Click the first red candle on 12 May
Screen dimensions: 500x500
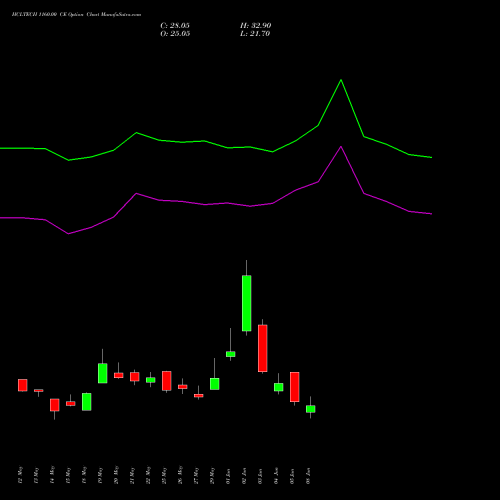click(x=23, y=385)
